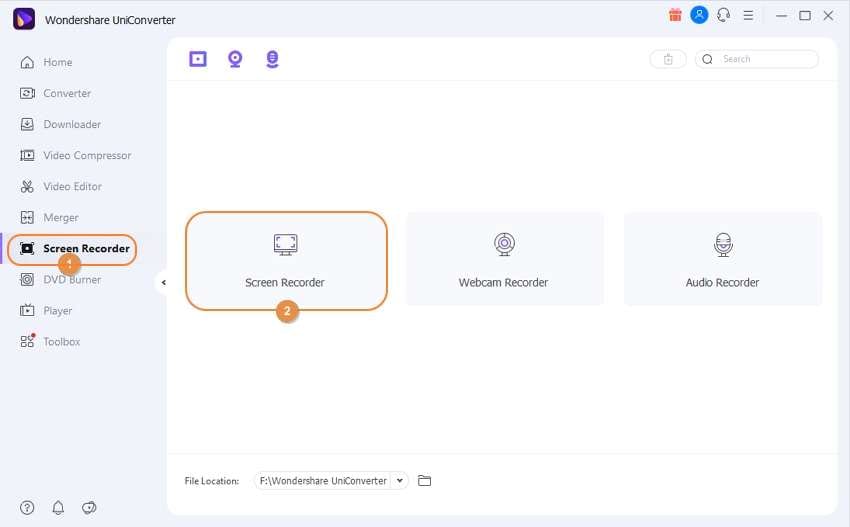
Task: Open the headset support icon
Action: click(x=724, y=15)
